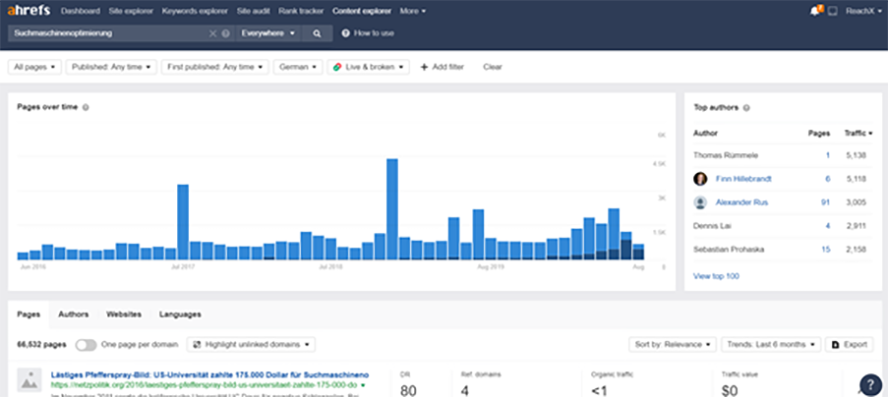The width and height of the screenshot is (888, 397).
Task: Click Alexander Rus's avatar icon
Action: tap(701, 202)
